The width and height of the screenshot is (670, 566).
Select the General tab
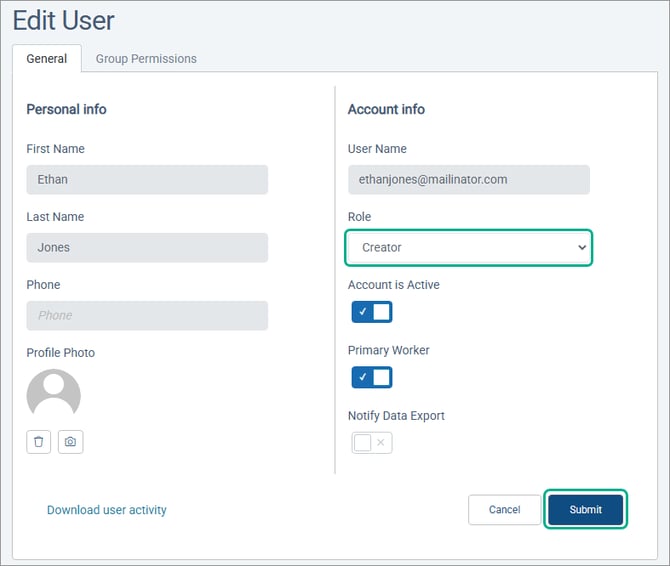47,59
